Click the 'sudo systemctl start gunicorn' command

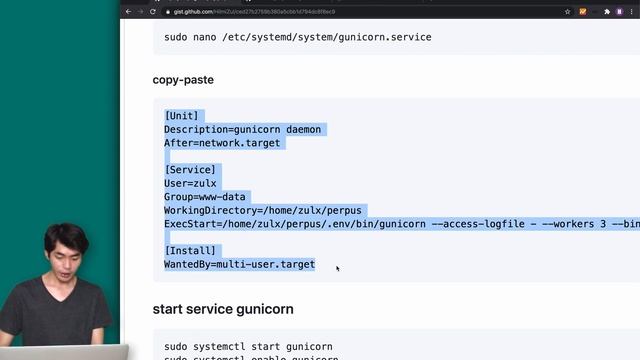248,347
